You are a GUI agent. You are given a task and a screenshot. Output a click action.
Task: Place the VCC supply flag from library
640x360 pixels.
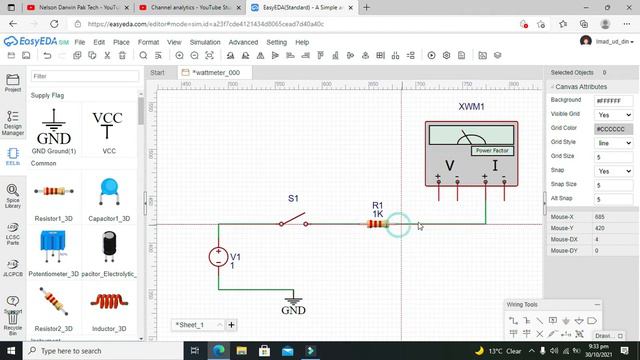tap(108, 131)
